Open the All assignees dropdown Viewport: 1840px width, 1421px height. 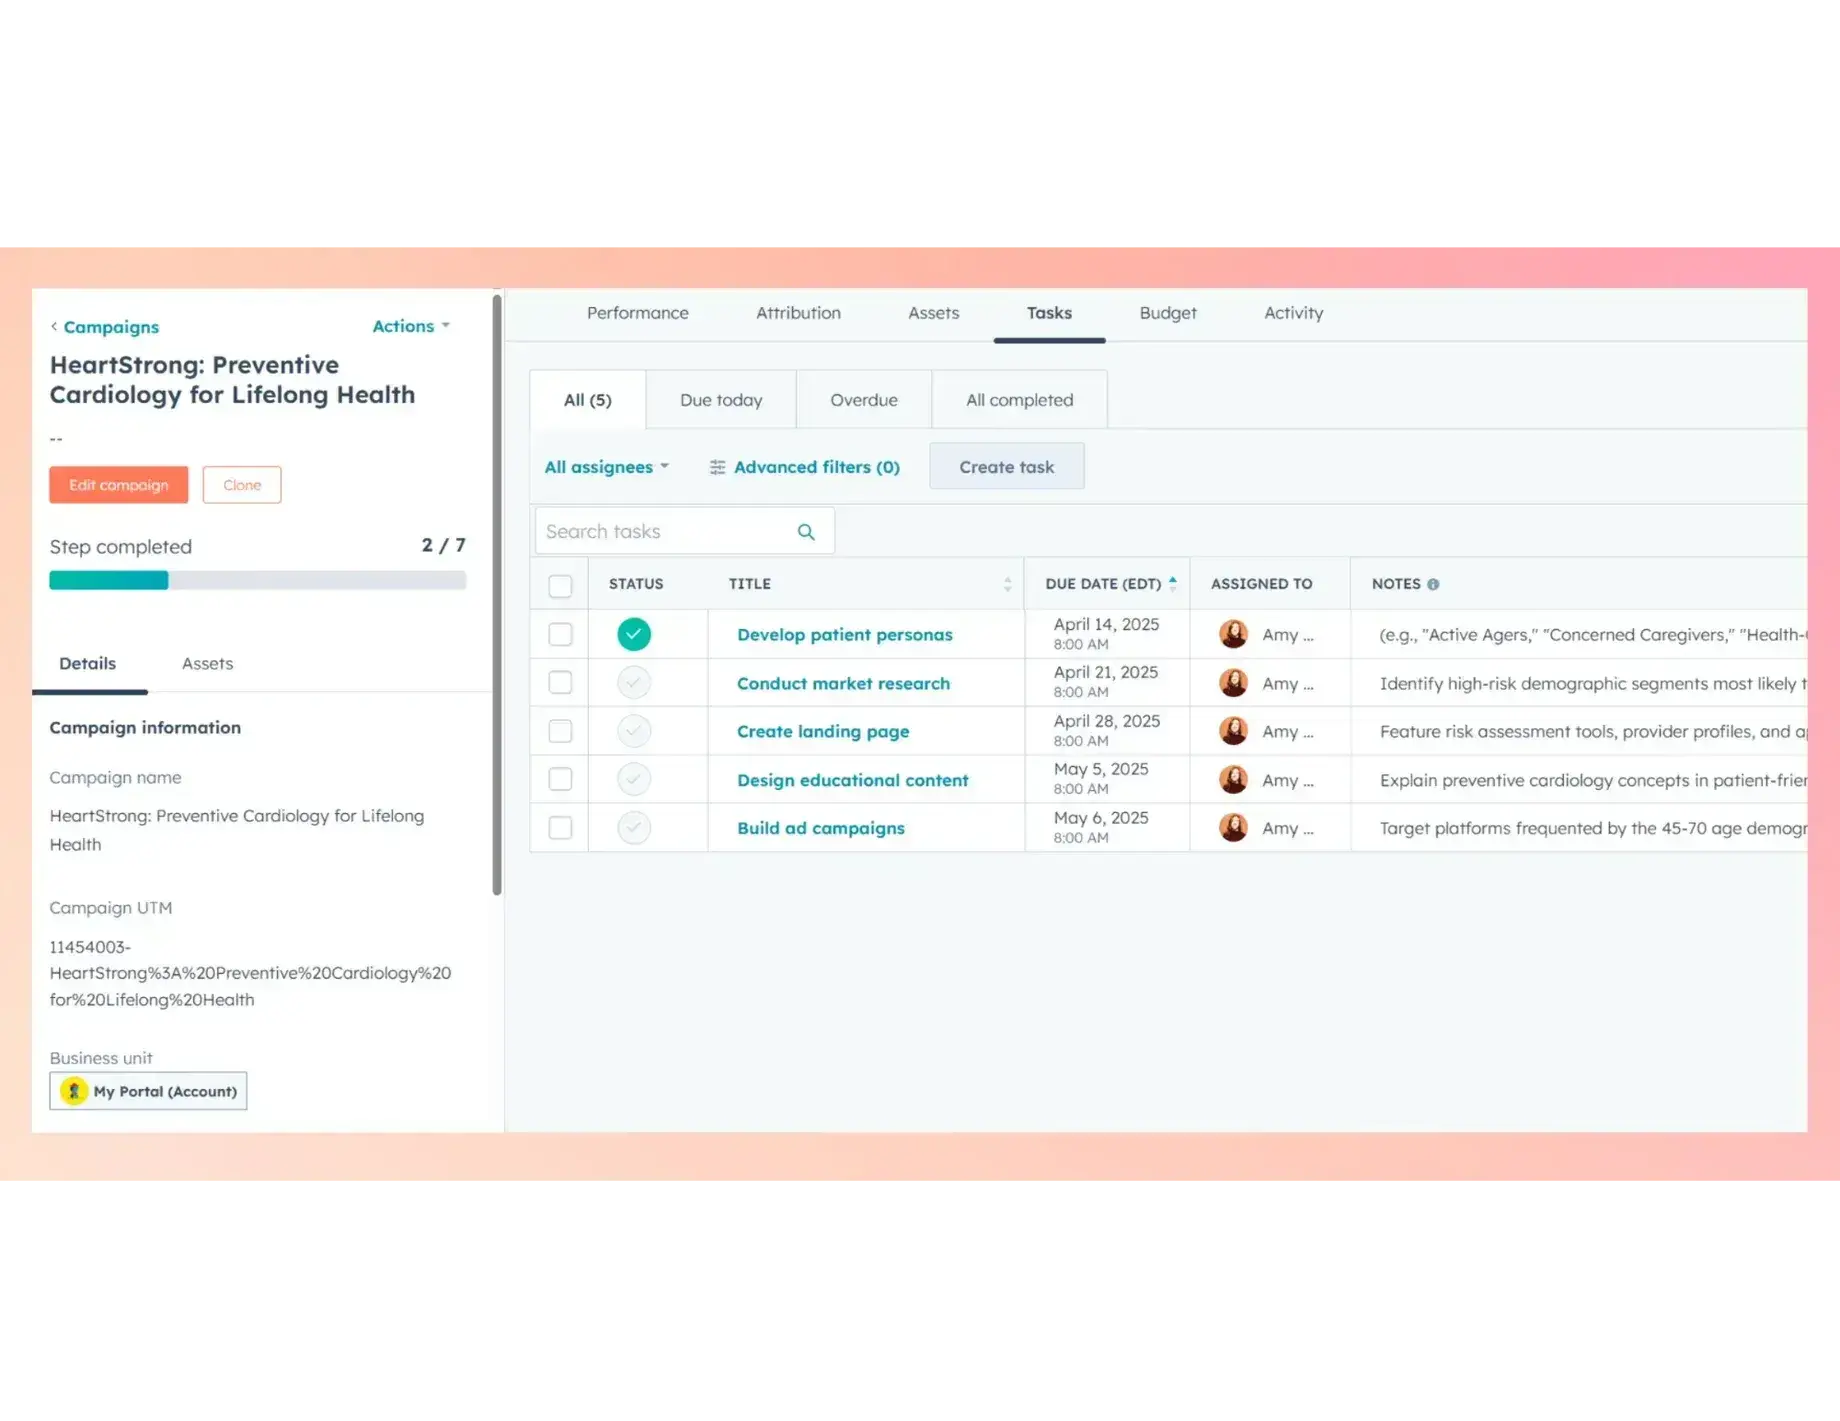605,467
